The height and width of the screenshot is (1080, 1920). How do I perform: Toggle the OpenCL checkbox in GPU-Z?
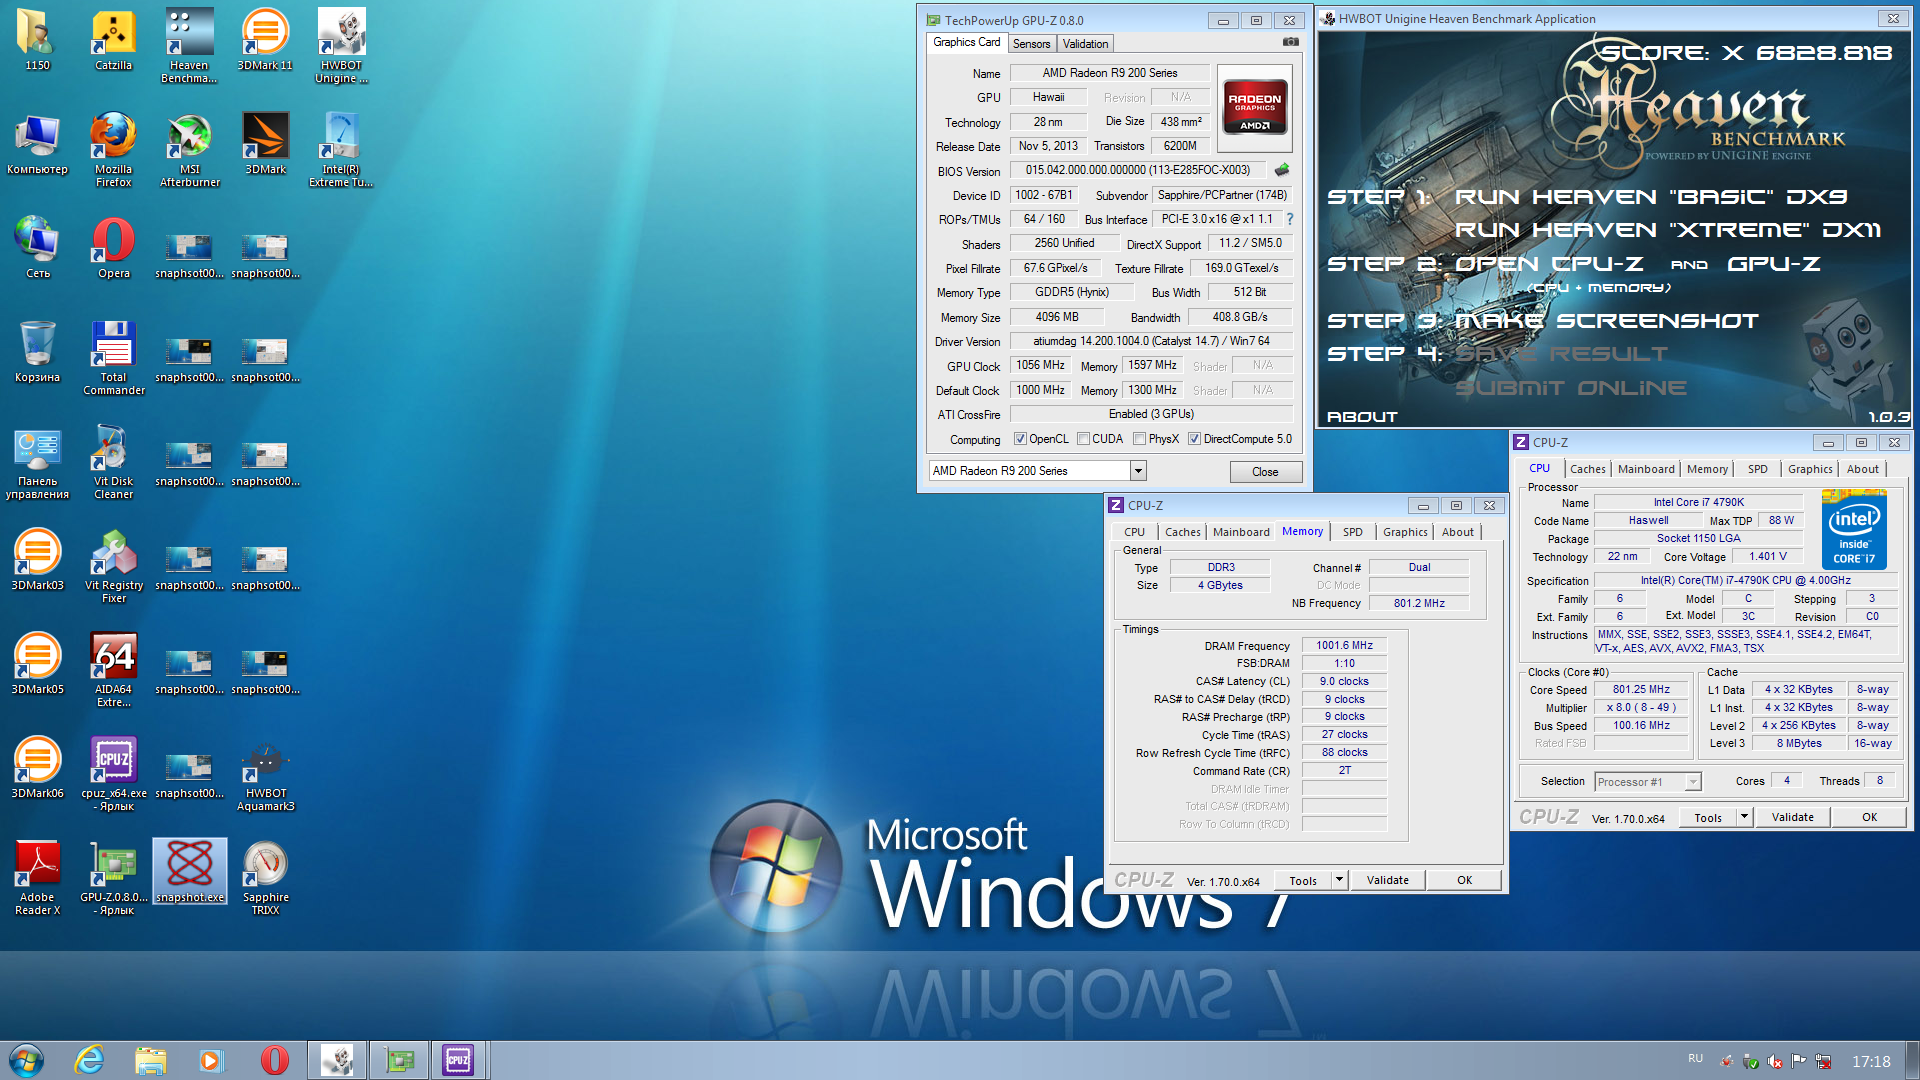point(1020,439)
